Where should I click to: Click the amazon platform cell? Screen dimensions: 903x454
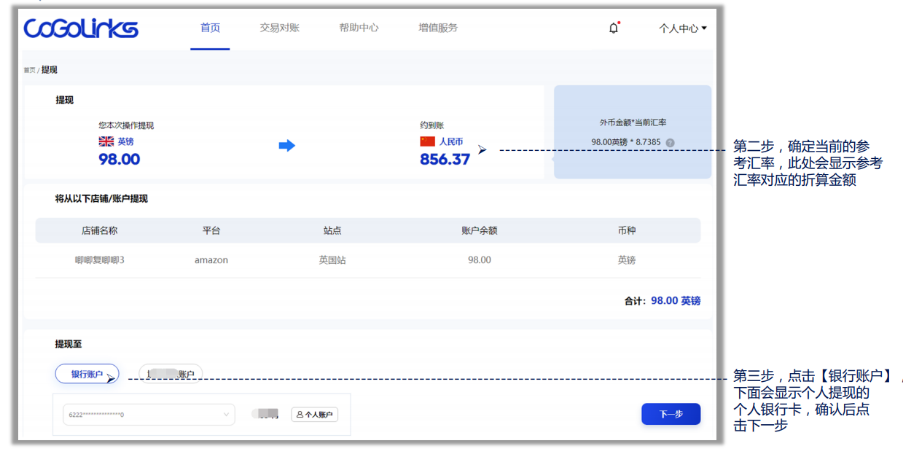tap(211, 260)
